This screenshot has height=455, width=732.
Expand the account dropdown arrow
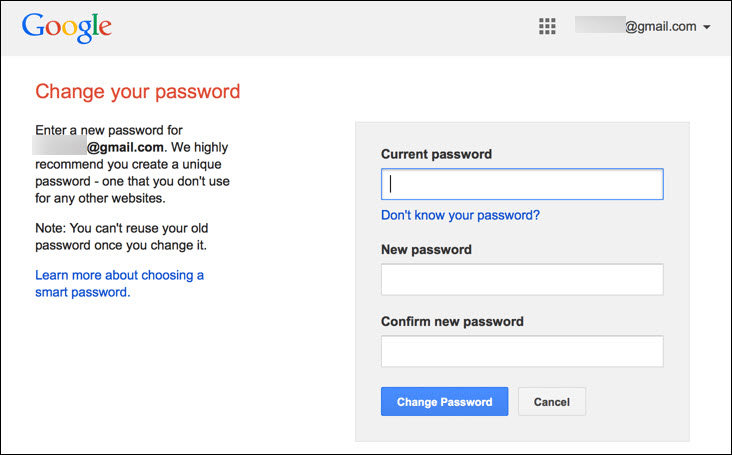tap(707, 27)
